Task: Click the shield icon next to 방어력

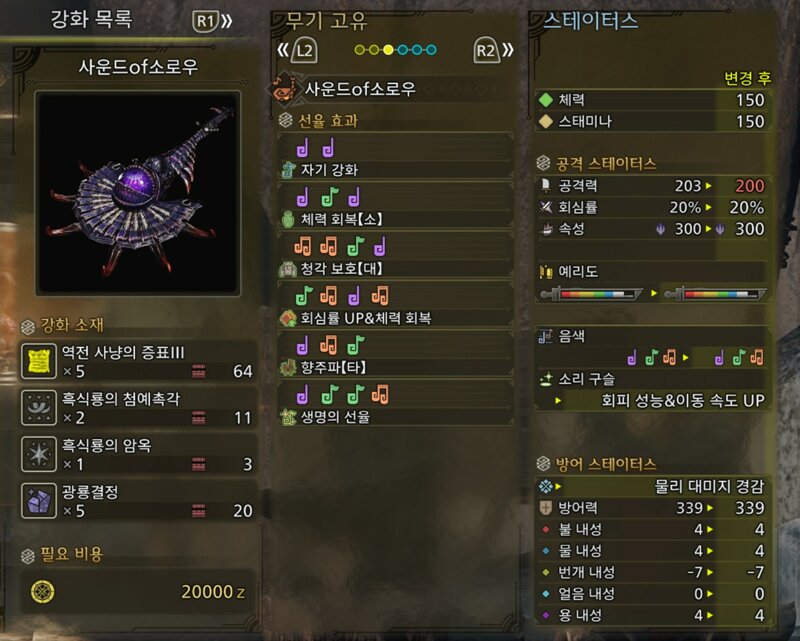Action: pyautogui.click(x=545, y=508)
